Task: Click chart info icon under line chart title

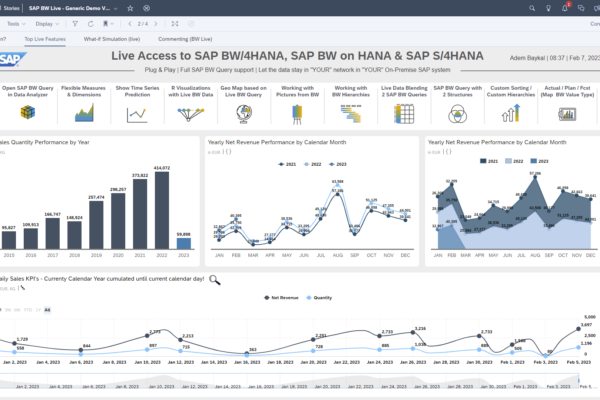Action: click(x=228, y=152)
